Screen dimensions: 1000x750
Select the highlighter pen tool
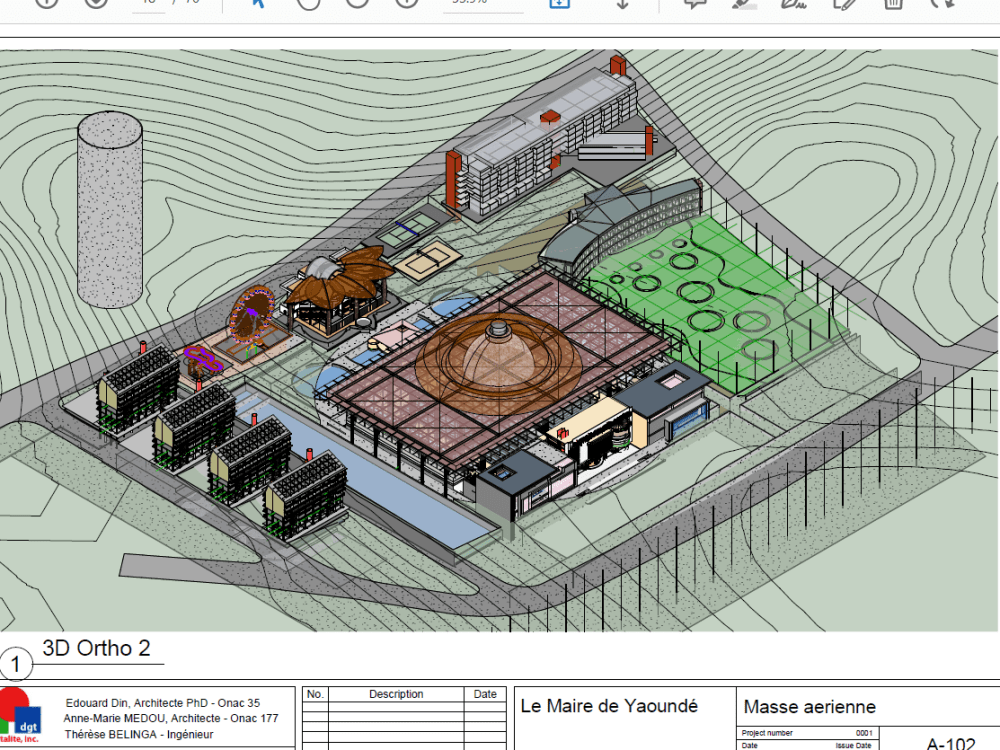point(744,3)
